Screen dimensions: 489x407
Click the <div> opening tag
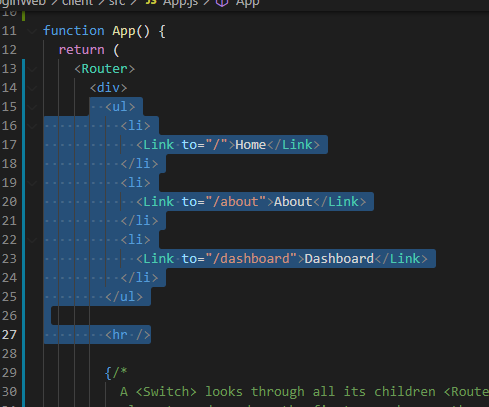[x=109, y=88]
